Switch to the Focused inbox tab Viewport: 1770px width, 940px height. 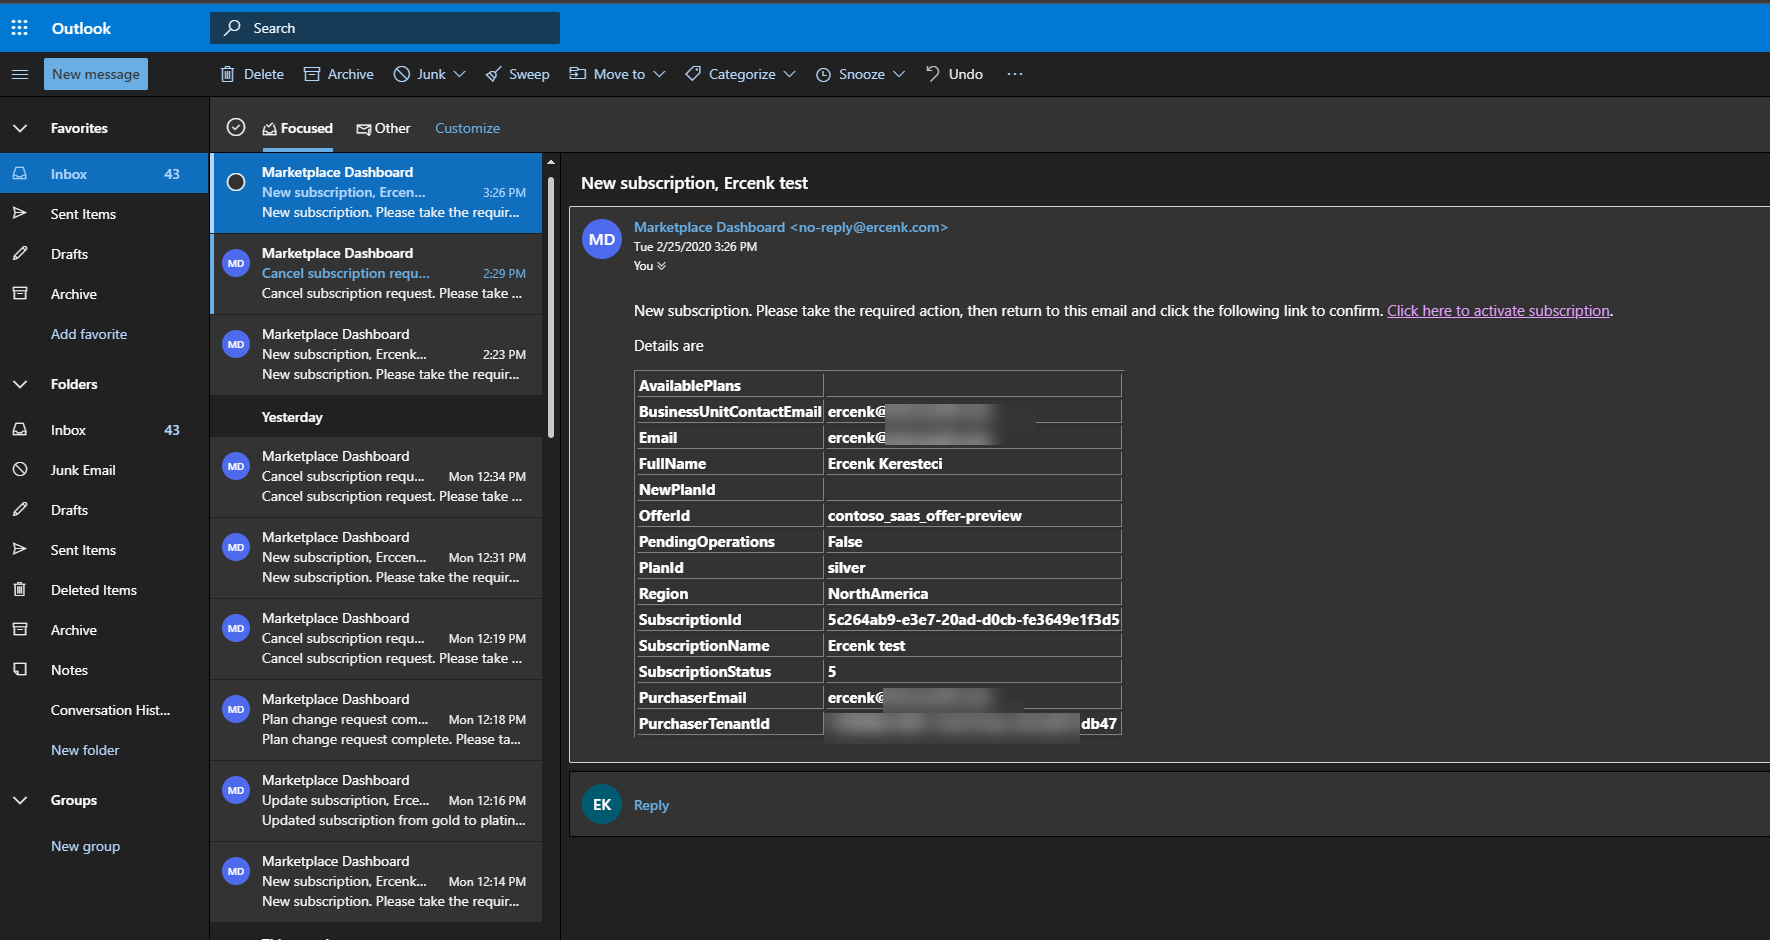[x=297, y=129]
